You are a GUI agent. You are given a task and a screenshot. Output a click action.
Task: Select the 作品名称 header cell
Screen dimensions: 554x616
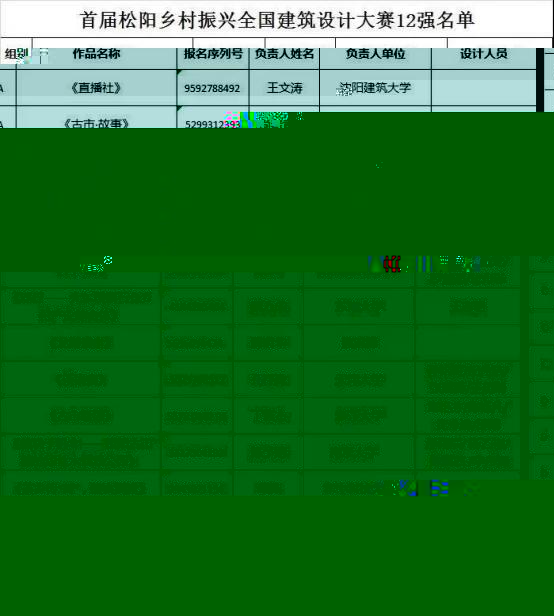click(97, 54)
